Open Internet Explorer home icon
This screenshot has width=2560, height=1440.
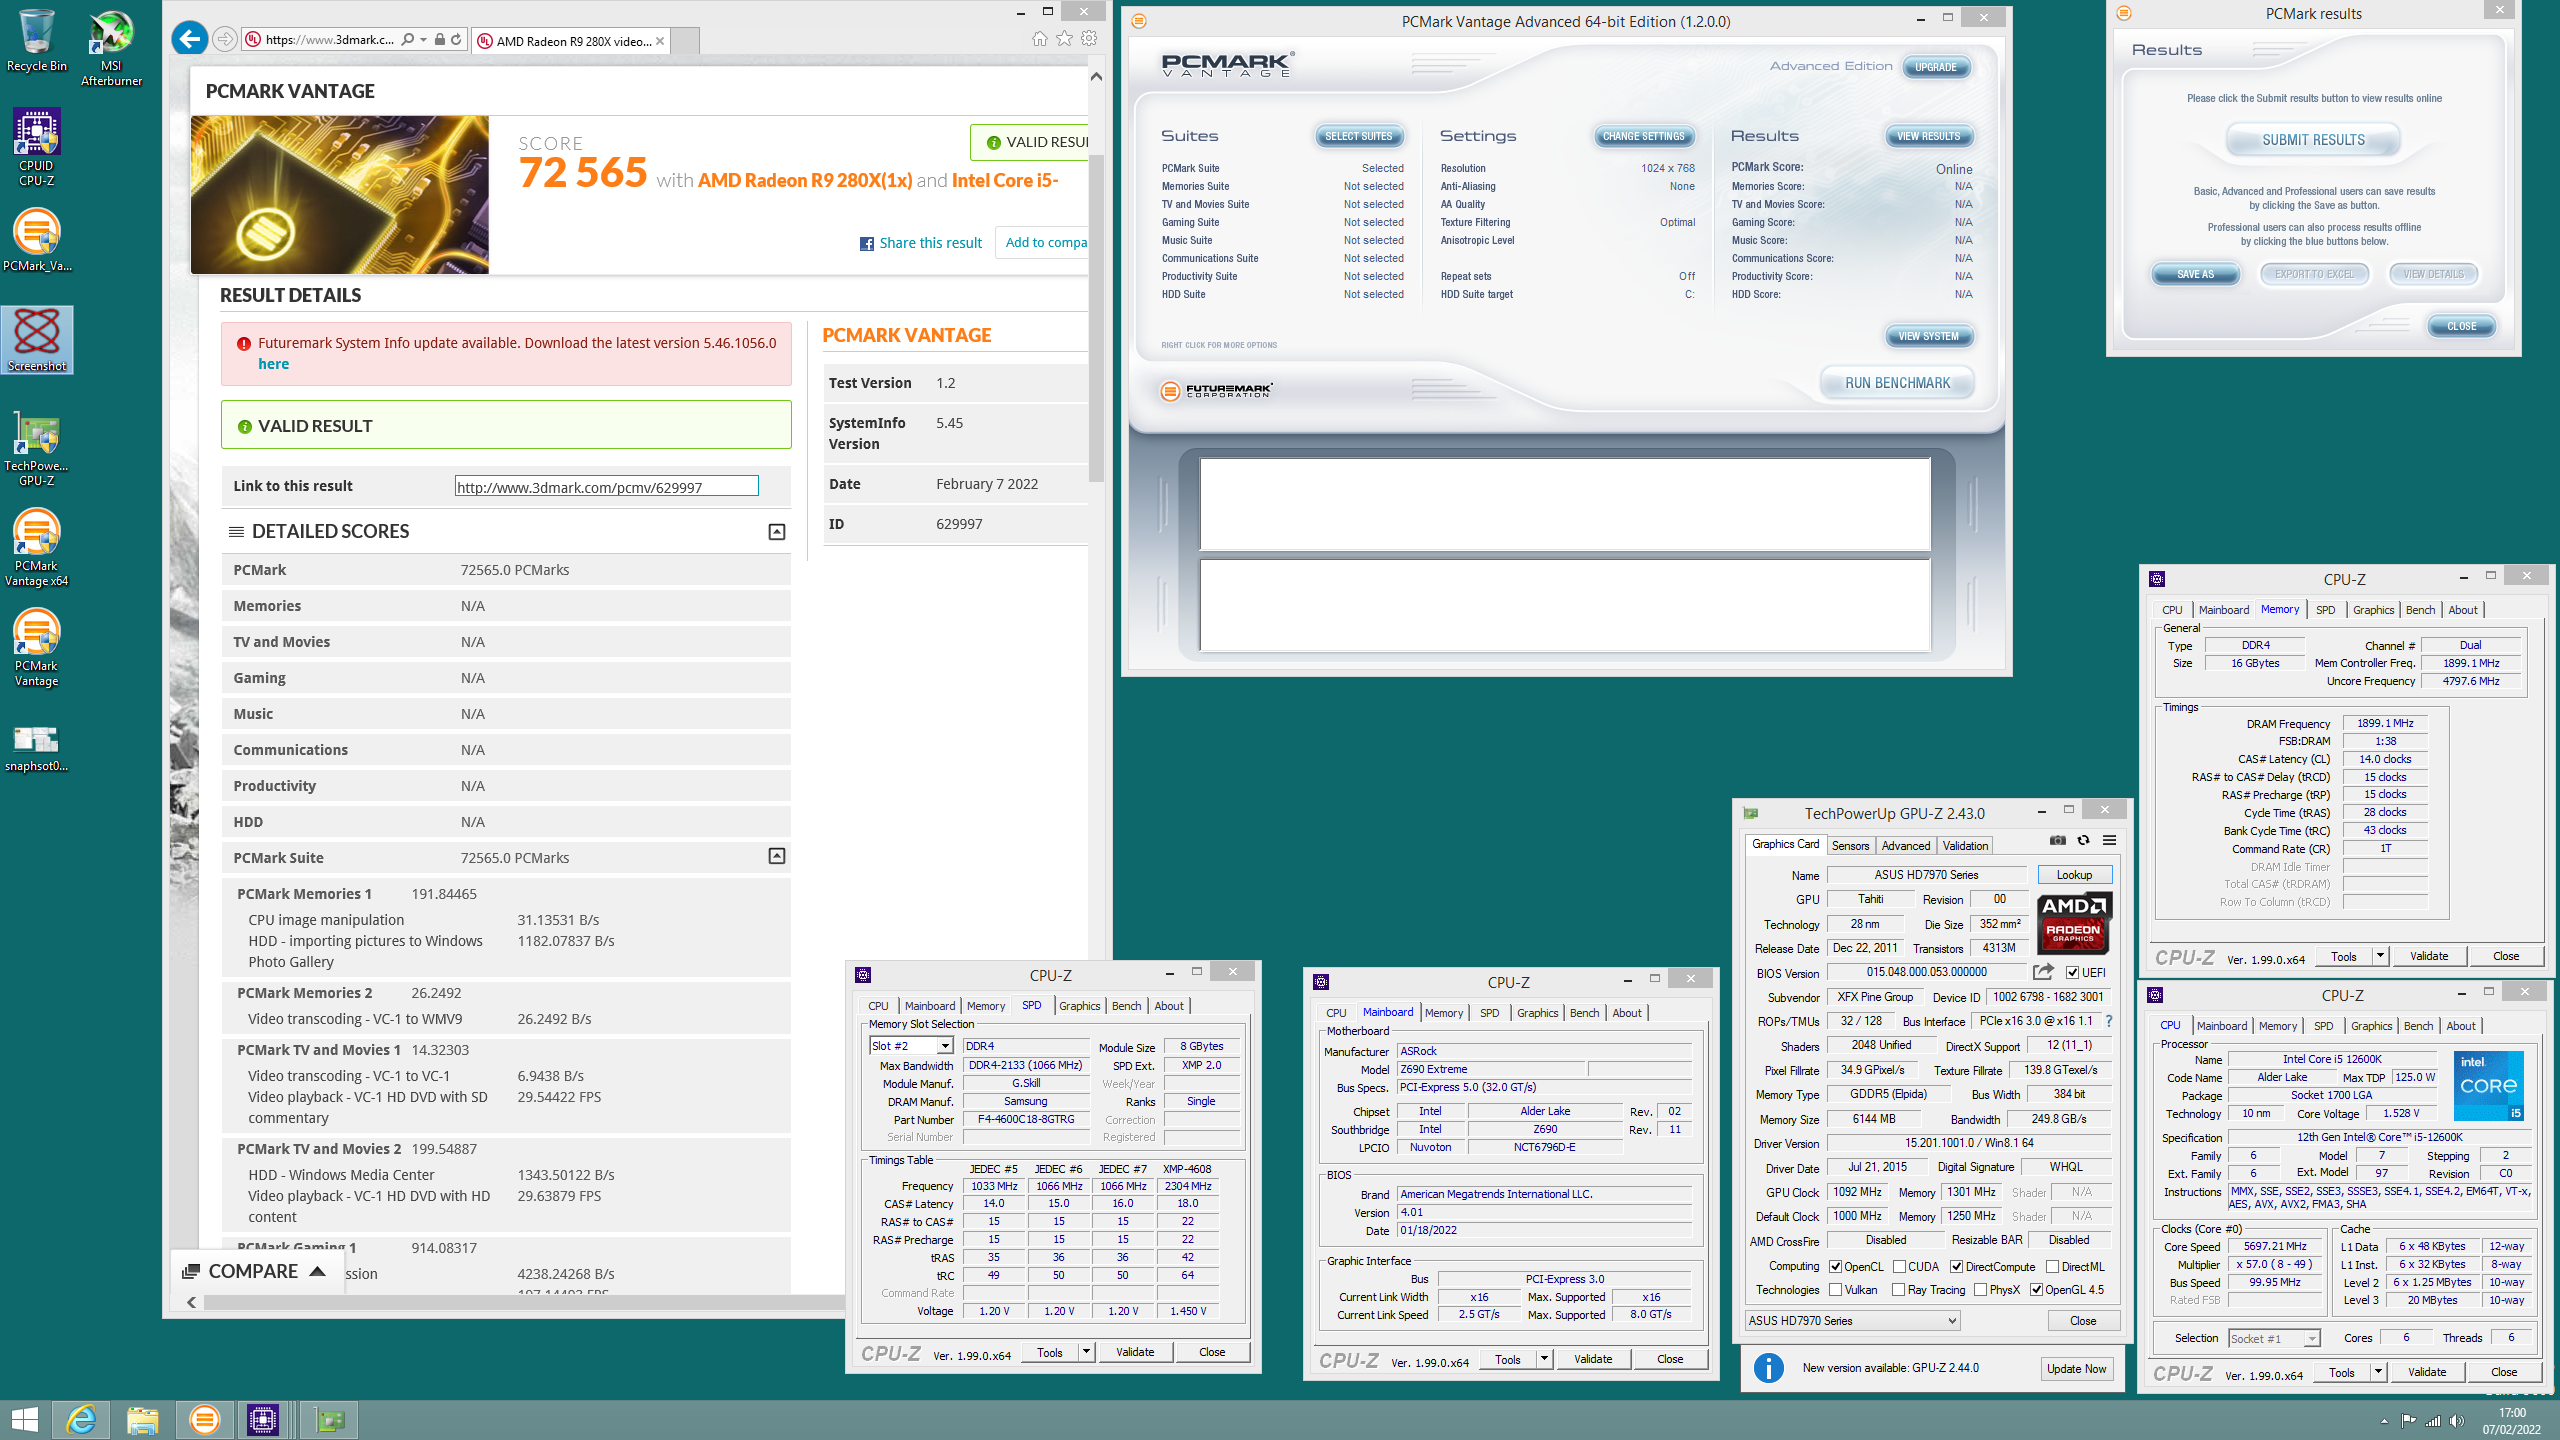pos(1040,39)
